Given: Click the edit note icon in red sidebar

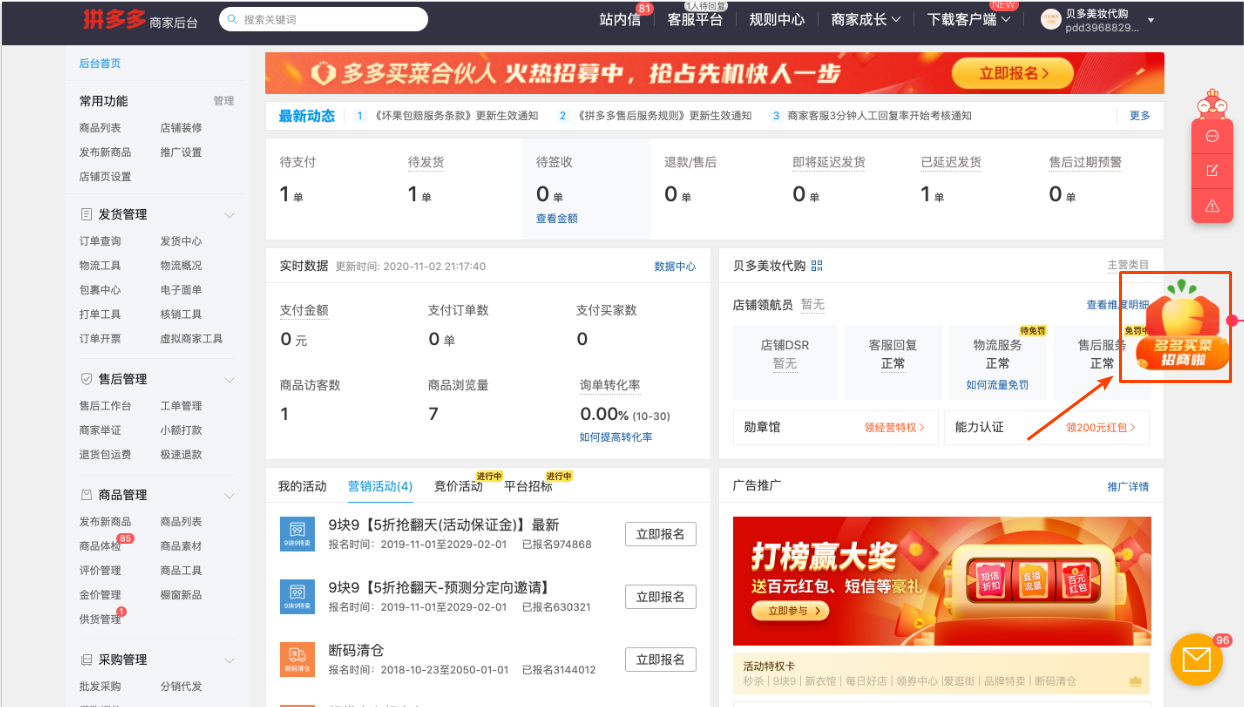Looking at the screenshot, I should tap(1212, 171).
